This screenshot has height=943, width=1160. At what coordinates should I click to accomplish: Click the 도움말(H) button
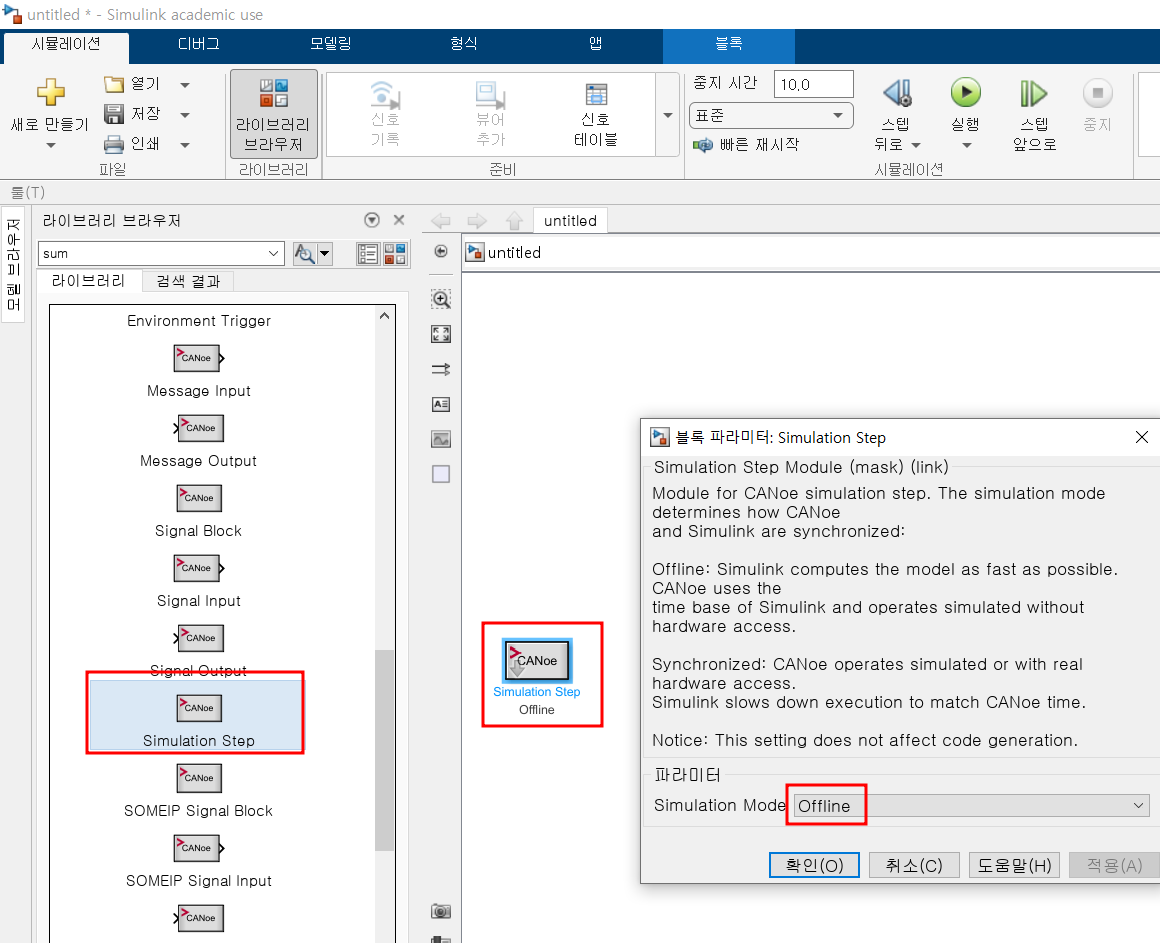[x=1014, y=865]
